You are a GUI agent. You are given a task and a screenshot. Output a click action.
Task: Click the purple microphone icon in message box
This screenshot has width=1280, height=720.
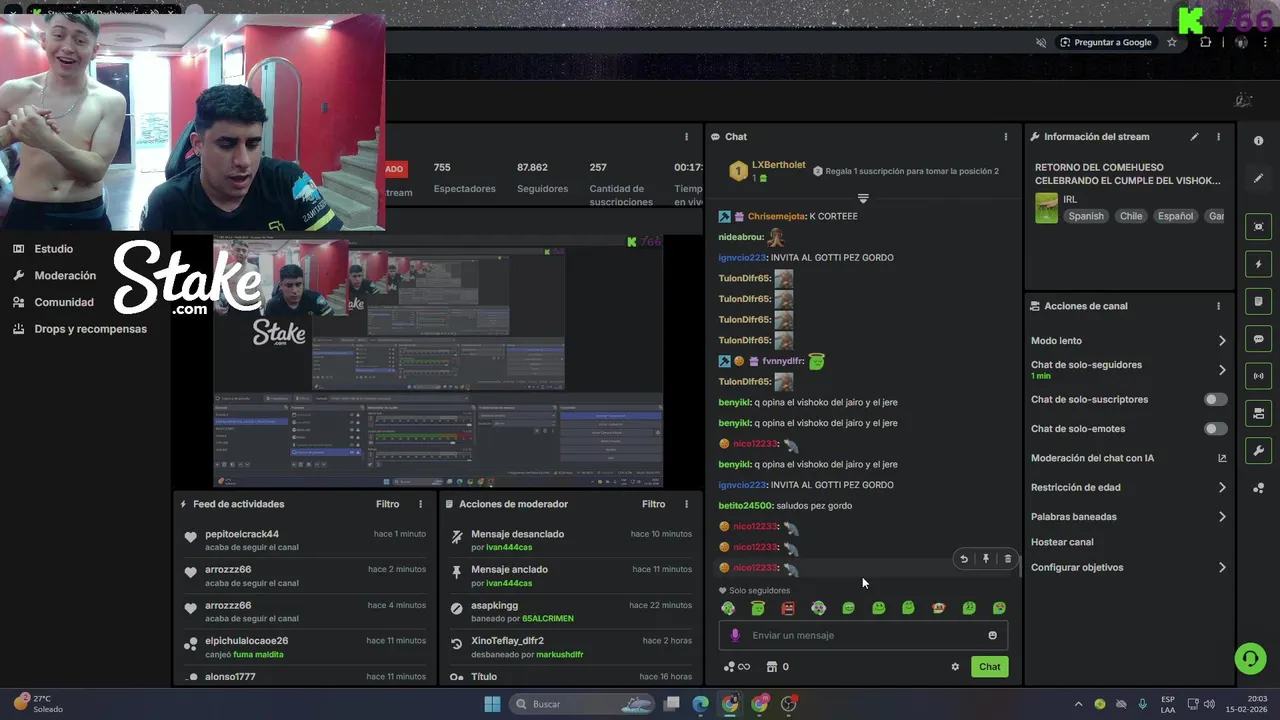(x=735, y=635)
